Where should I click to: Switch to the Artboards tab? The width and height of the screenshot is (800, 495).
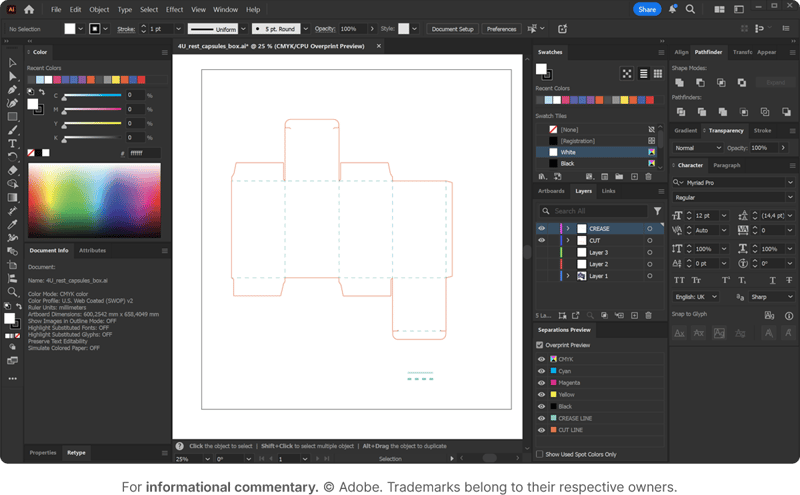click(x=551, y=191)
